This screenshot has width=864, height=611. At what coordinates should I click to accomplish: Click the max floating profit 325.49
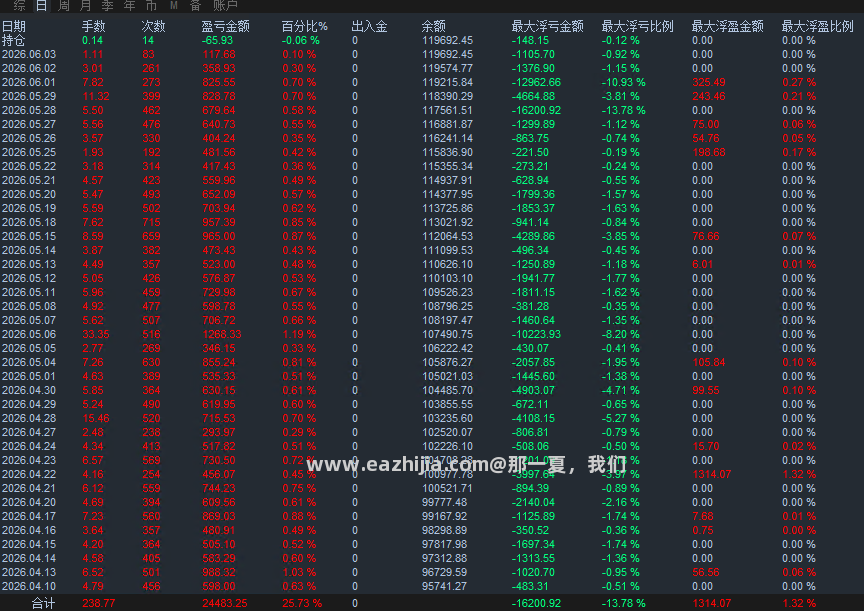pos(709,82)
